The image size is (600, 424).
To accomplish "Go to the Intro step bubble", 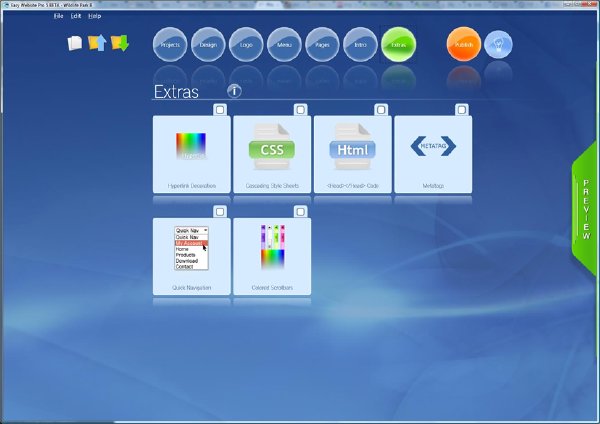I will click(x=360, y=44).
